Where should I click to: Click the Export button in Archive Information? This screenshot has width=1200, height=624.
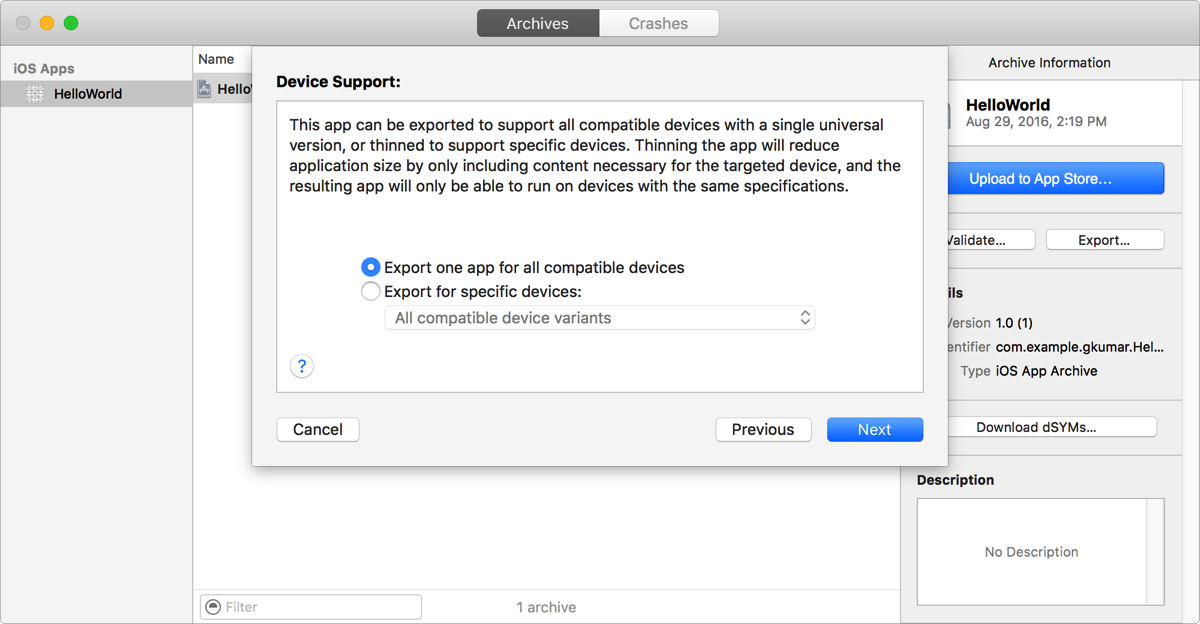[x=1104, y=240]
